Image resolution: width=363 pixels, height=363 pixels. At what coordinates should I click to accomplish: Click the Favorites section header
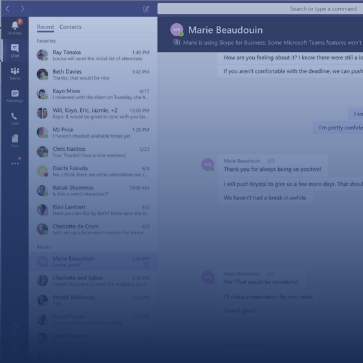(46, 41)
